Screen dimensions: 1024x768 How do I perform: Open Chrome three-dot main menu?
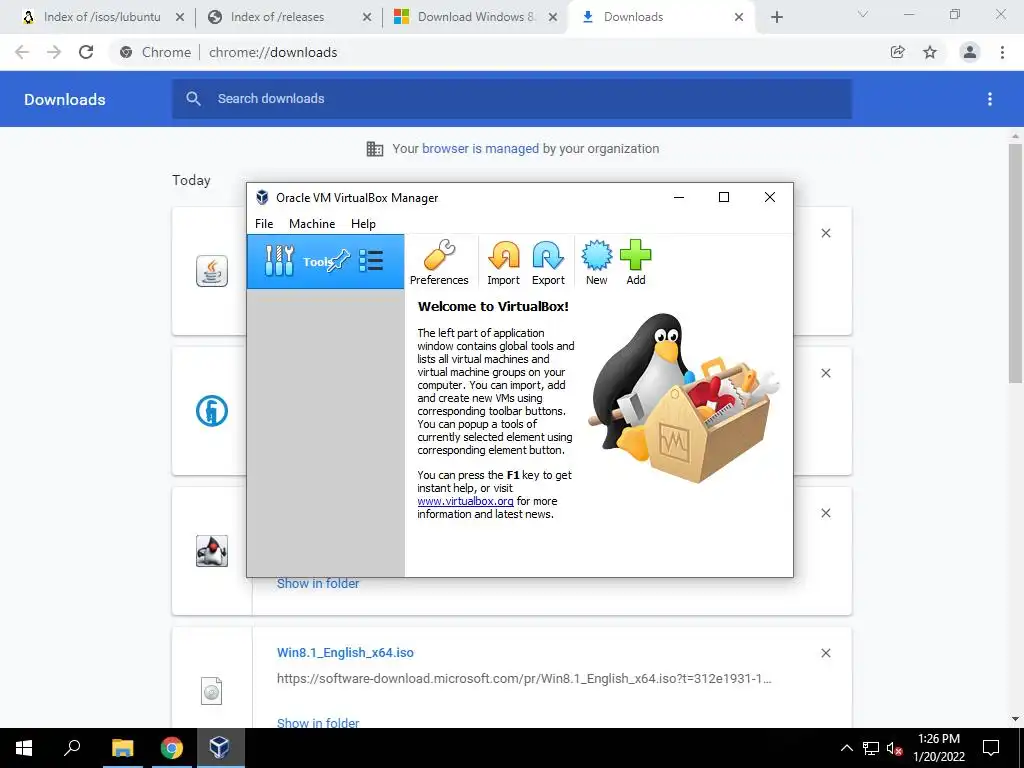(x=1002, y=52)
